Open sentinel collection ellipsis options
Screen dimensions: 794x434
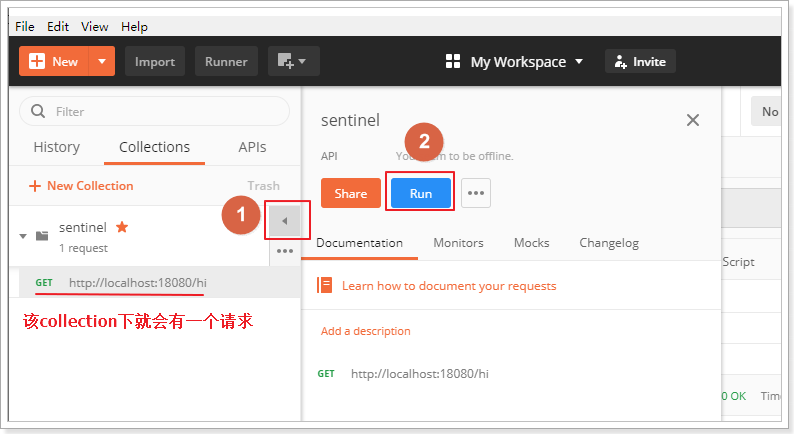(285, 251)
